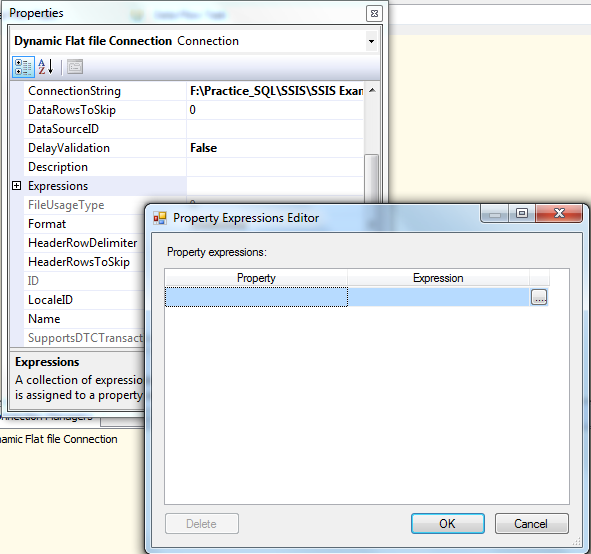Select the Dynamic Flat file Connection manager

tap(58, 439)
